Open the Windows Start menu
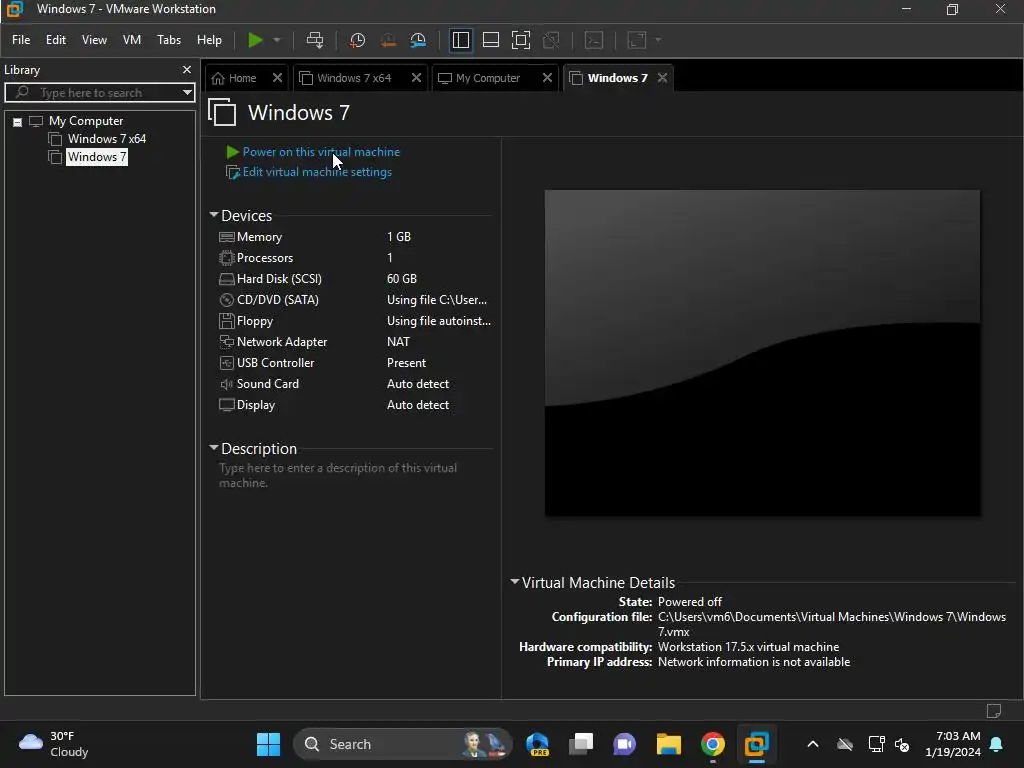 point(268,744)
